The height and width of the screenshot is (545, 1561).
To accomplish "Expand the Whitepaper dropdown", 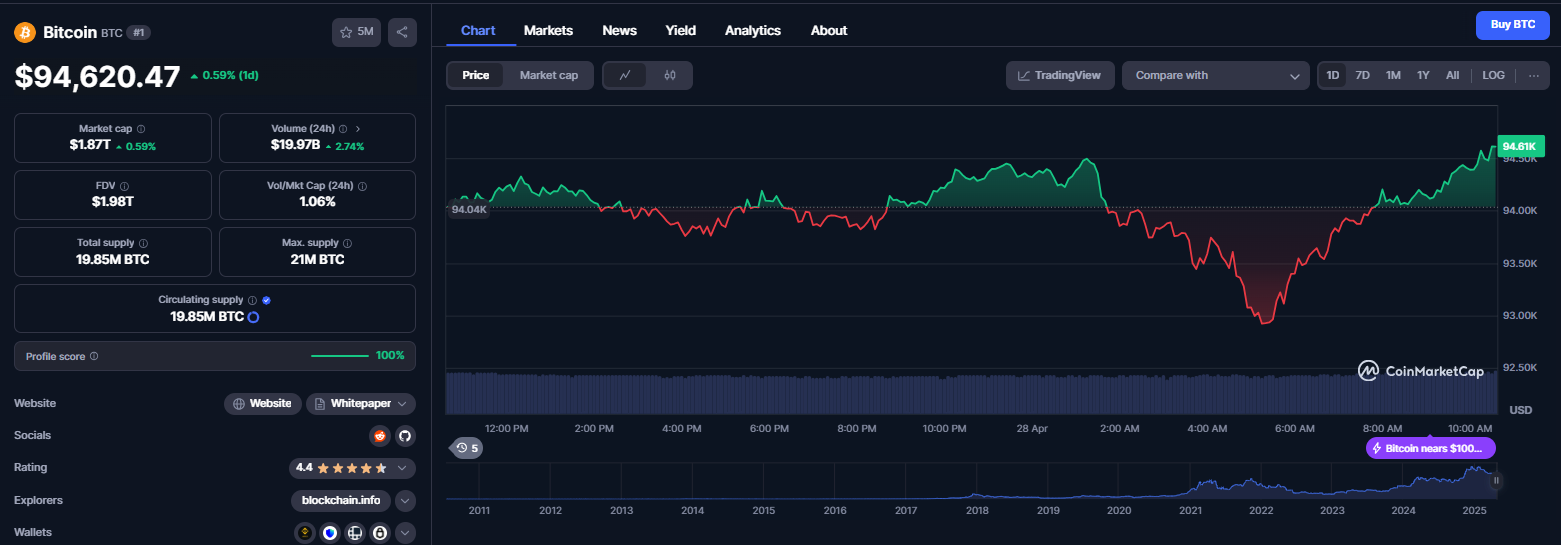I will pyautogui.click(x=361, y=403).
